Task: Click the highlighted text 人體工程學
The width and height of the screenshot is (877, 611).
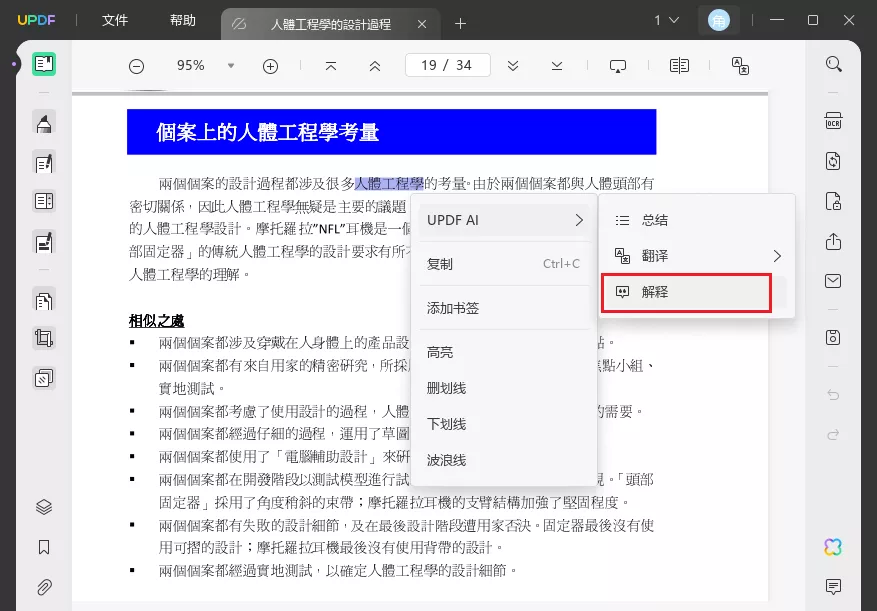Action: [x=389, y=184]
